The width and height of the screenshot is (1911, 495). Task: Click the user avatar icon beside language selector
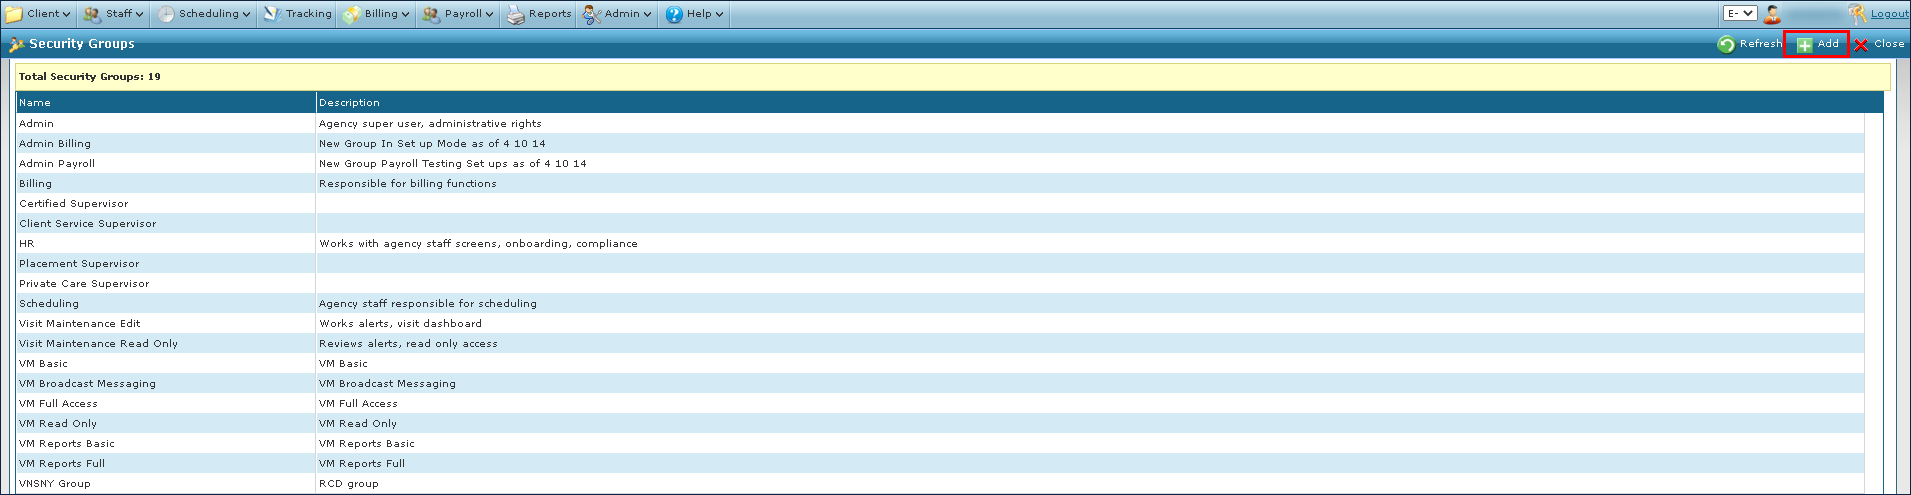coord(1772,14)
